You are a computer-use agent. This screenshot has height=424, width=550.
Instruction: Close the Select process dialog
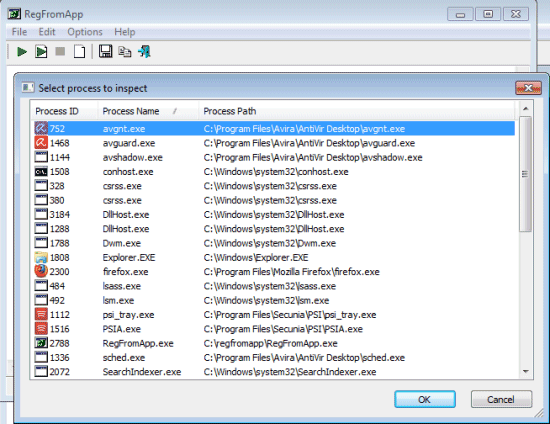(x=528, y=88)
